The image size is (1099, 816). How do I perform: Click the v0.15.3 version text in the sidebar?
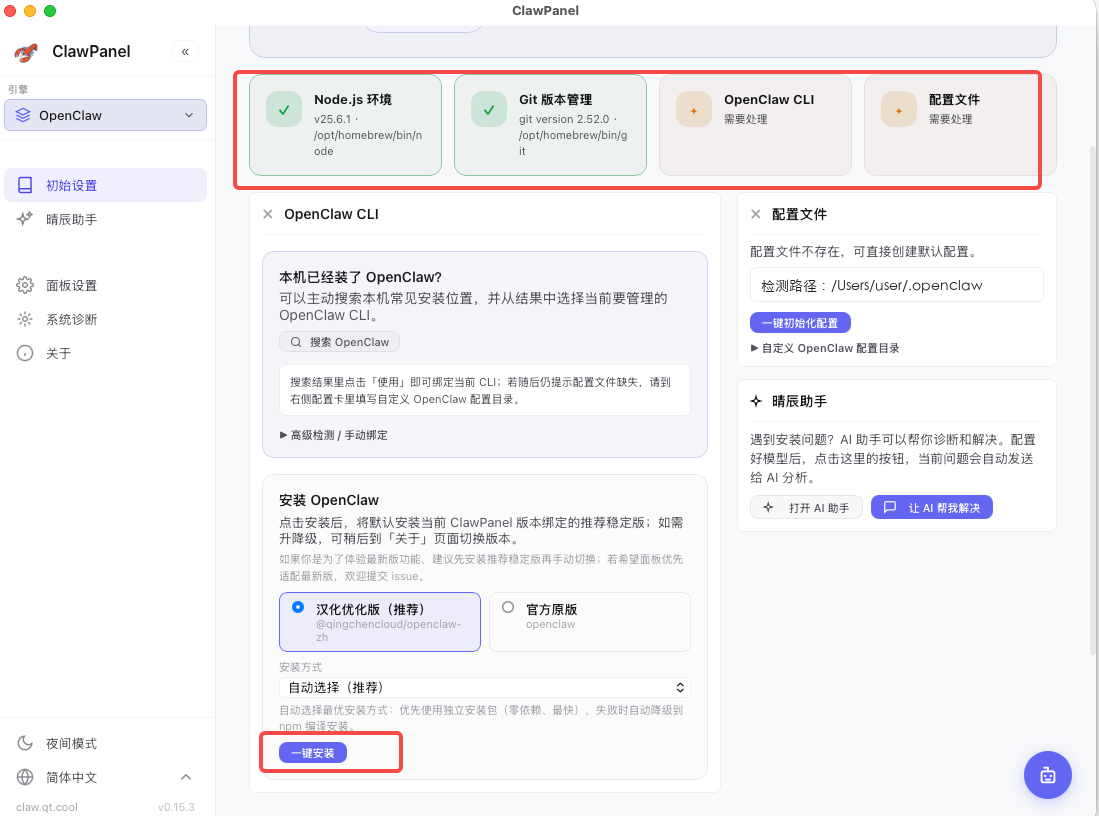[176, 807]
